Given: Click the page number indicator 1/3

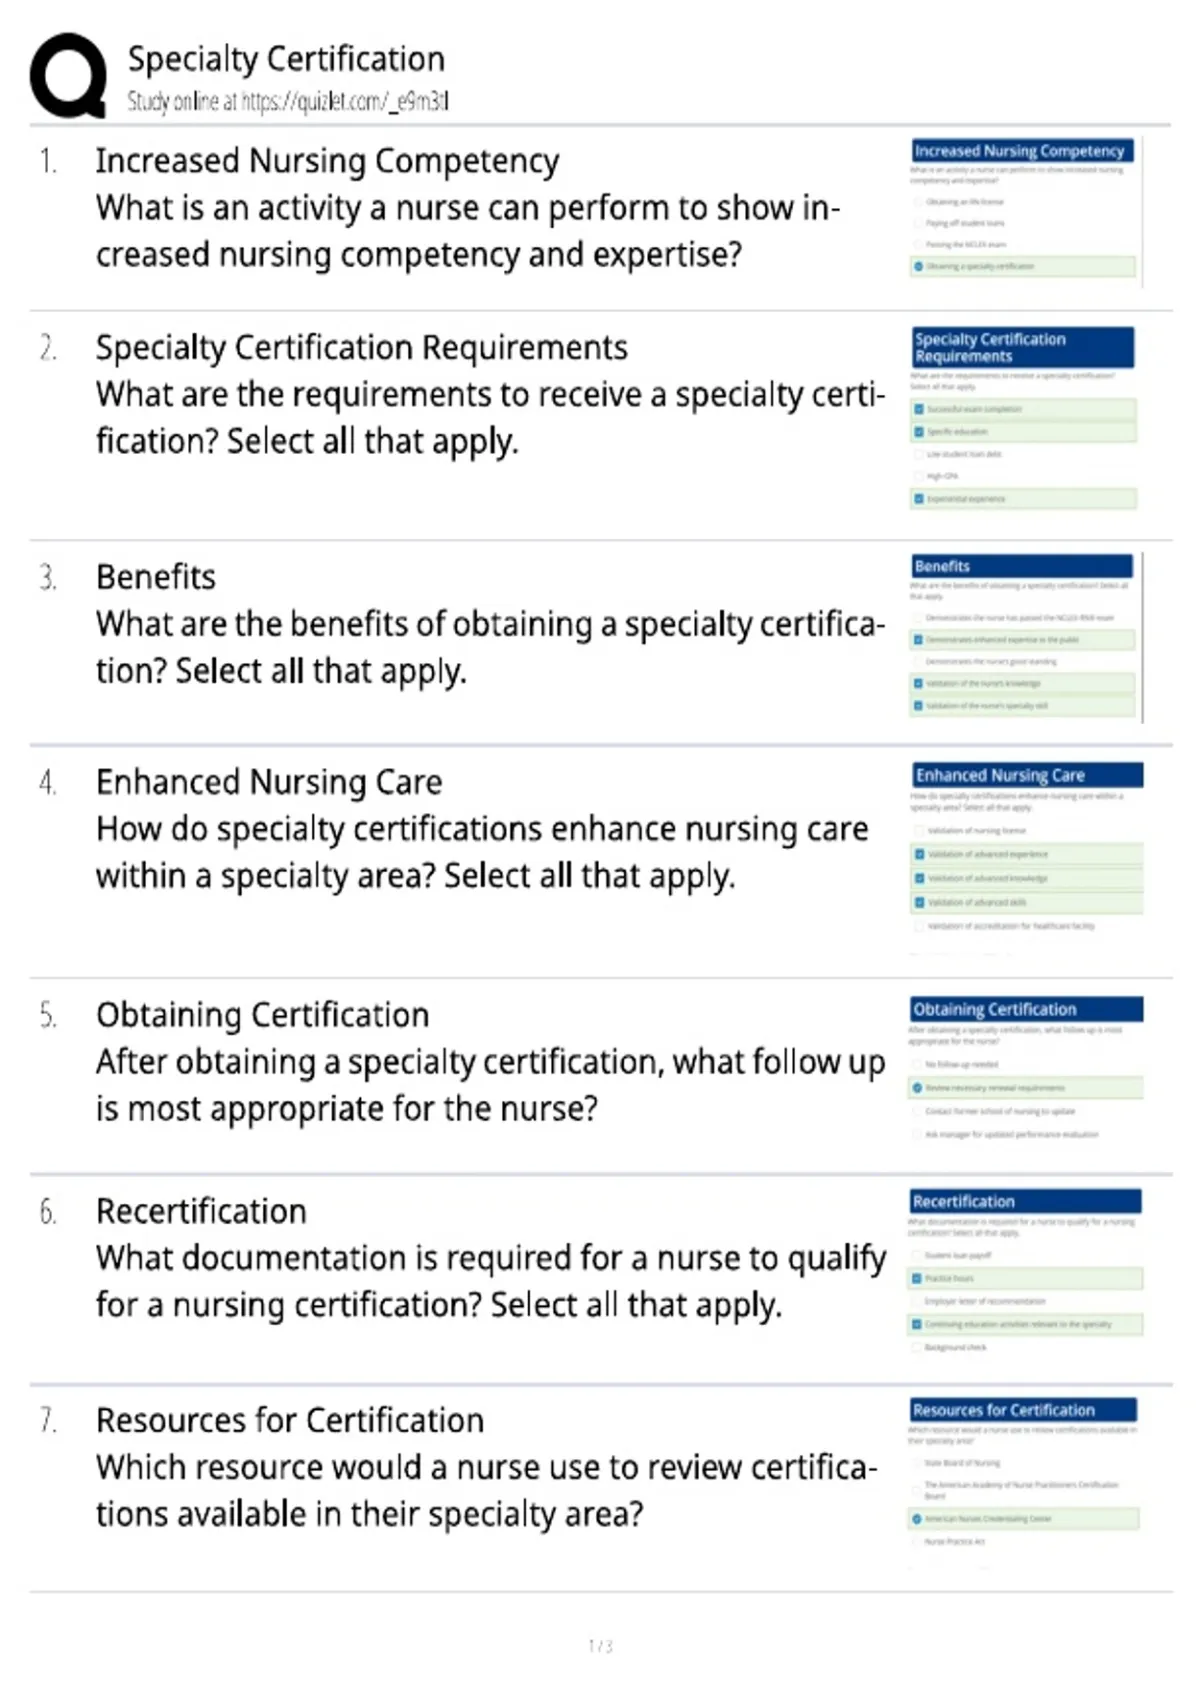Looking at the screenshot, I should [600, 1645].
